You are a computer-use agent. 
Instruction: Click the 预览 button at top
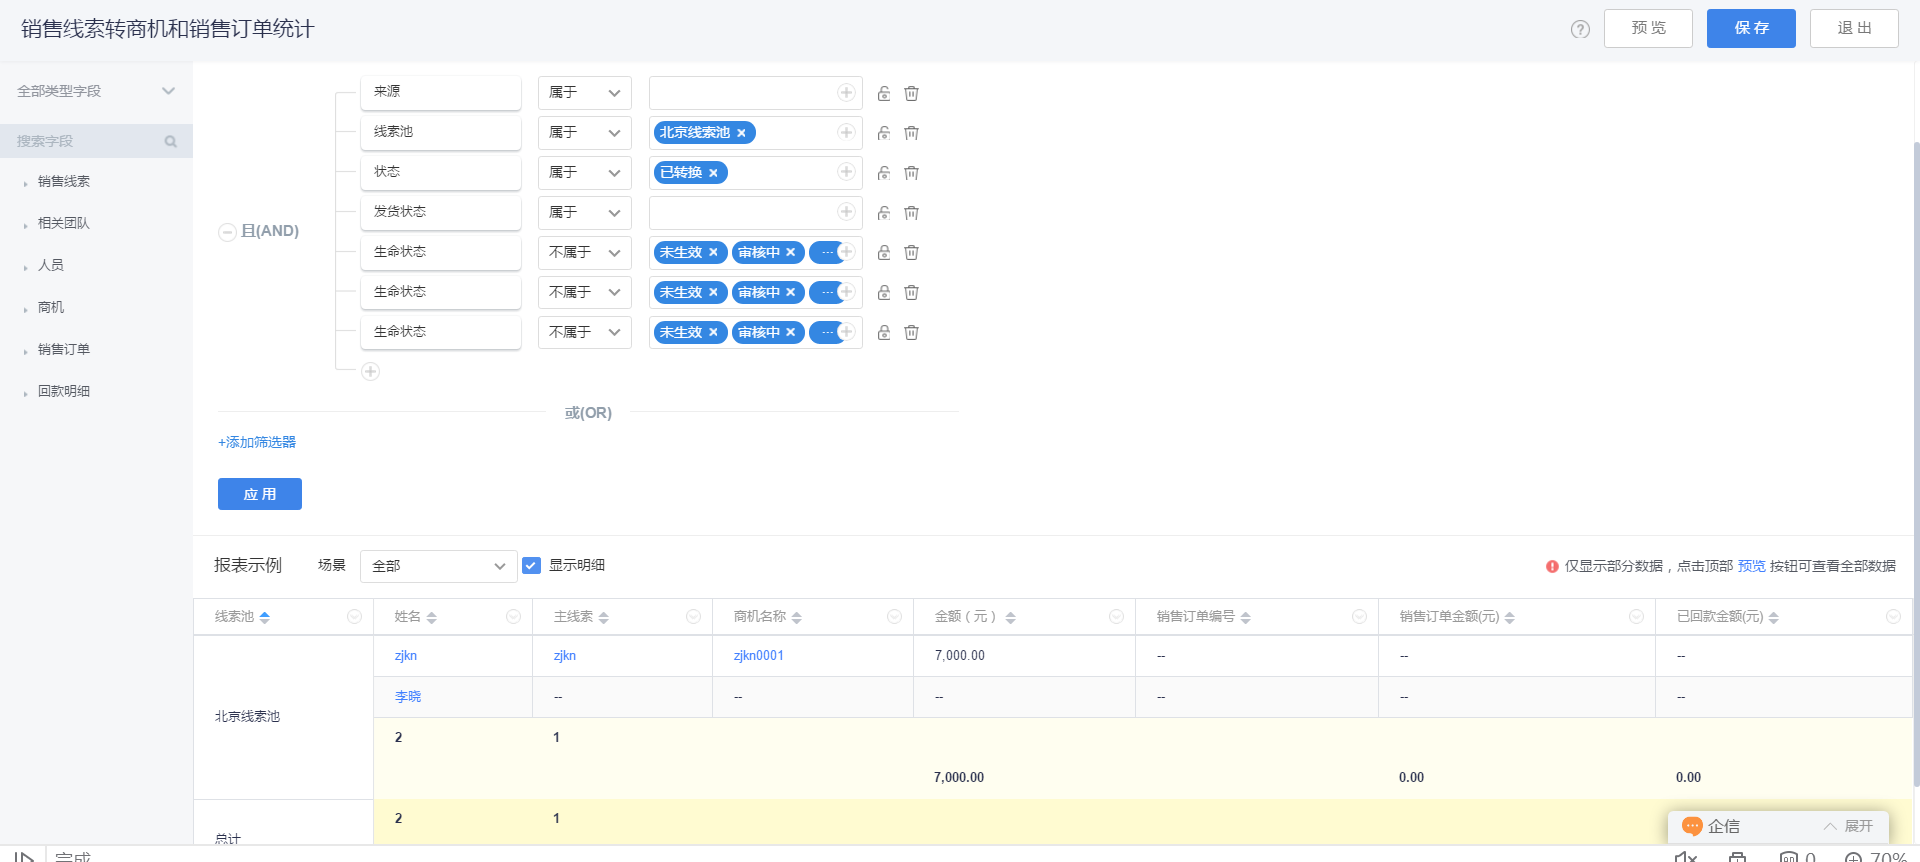click(1648, 28)
